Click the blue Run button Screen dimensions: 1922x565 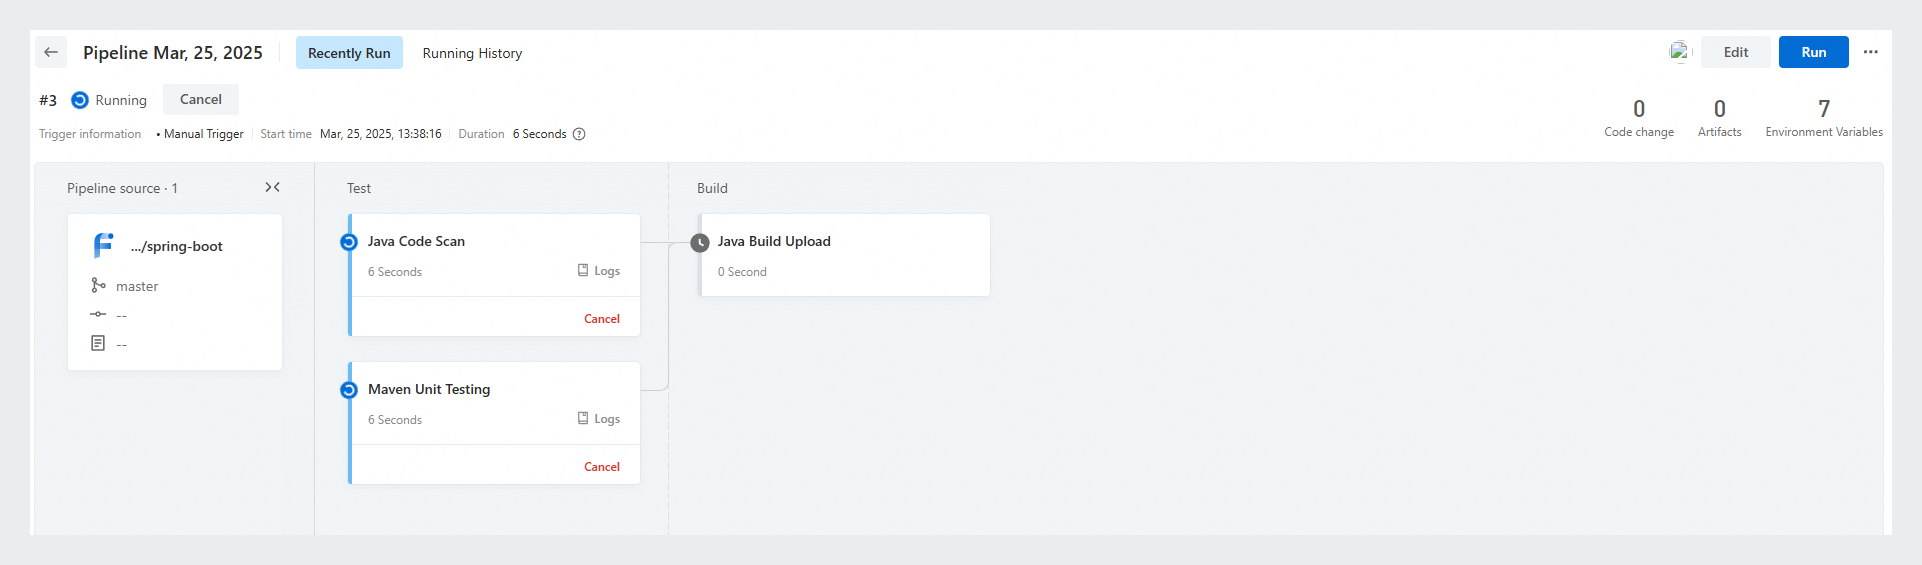pos(1813,52)
